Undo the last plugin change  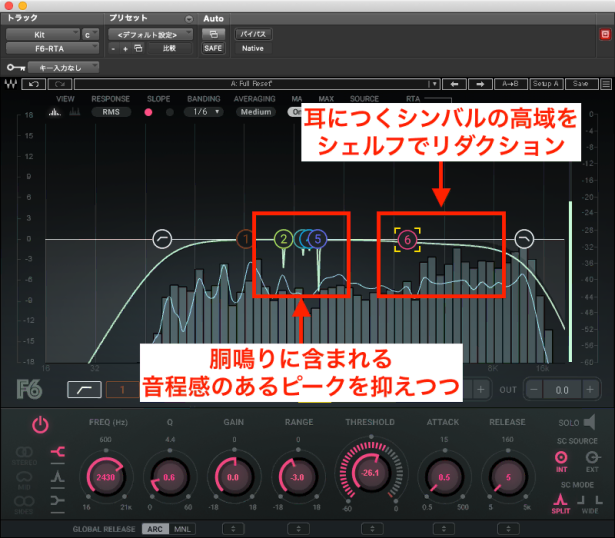(34, 84)
